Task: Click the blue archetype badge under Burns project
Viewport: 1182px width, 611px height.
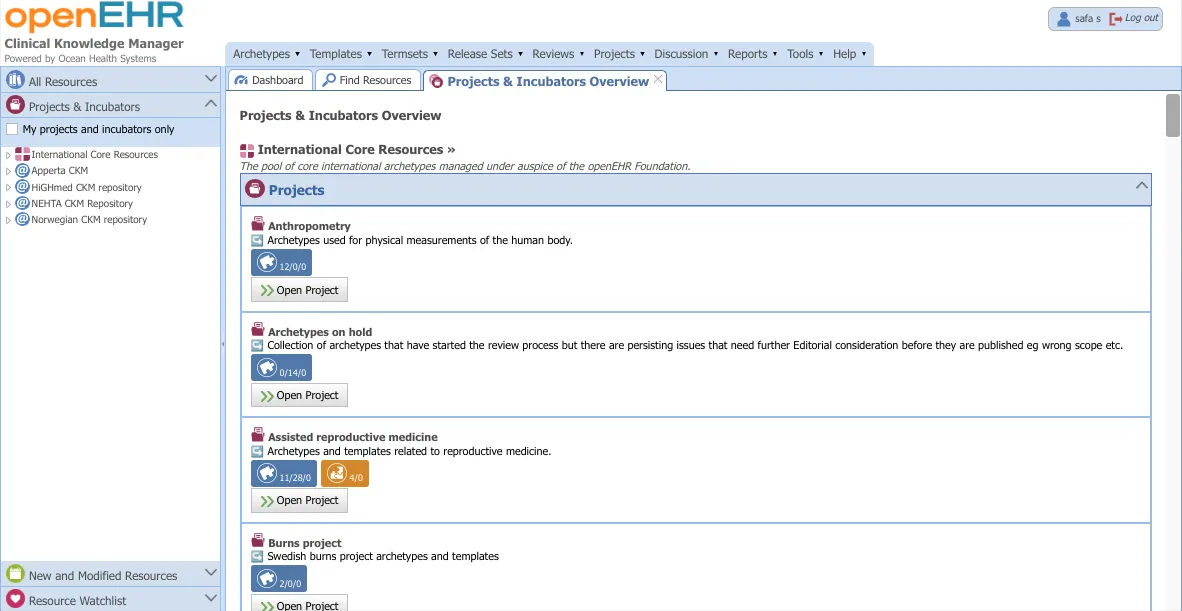Action: [x=279, y=578]
